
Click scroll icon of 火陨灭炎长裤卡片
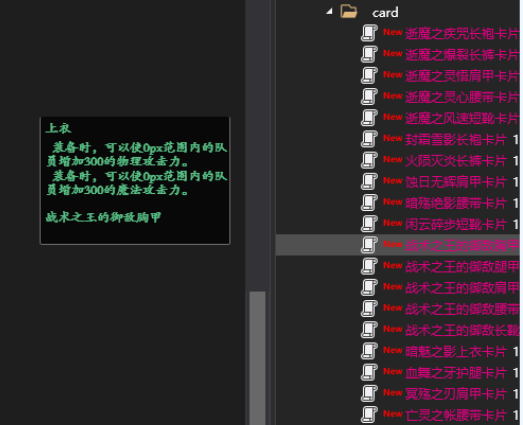click(x=369, y=160)
